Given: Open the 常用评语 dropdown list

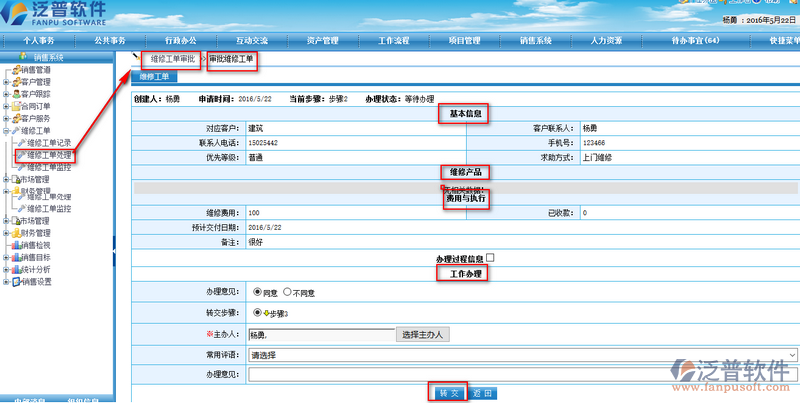Looking at the screenshot, I should click(x=522, y=354).
